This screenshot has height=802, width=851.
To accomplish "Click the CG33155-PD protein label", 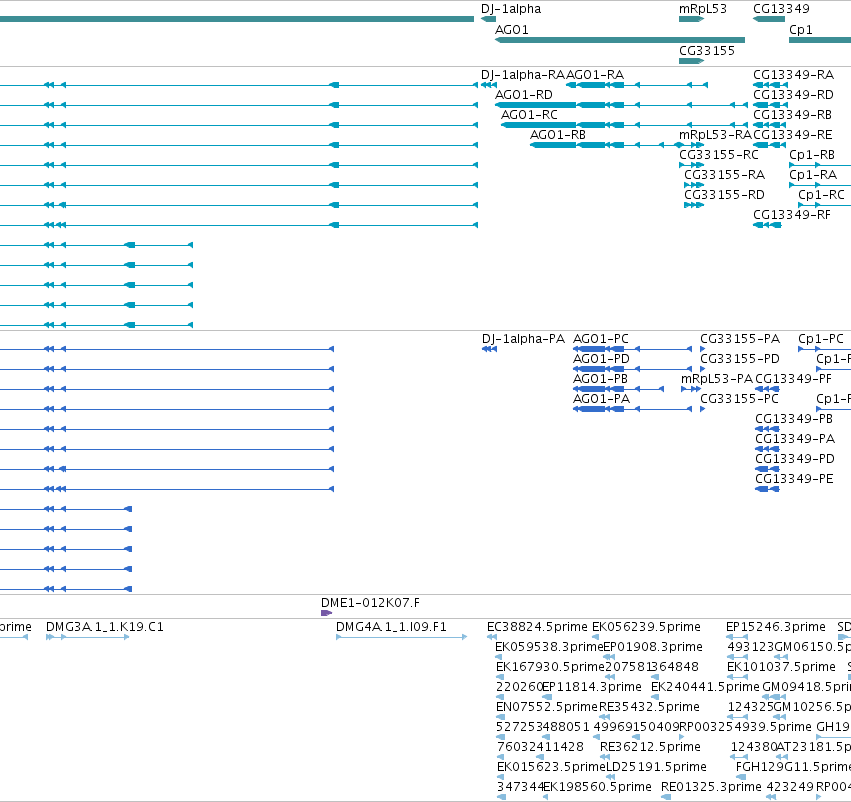I will 740,359.
